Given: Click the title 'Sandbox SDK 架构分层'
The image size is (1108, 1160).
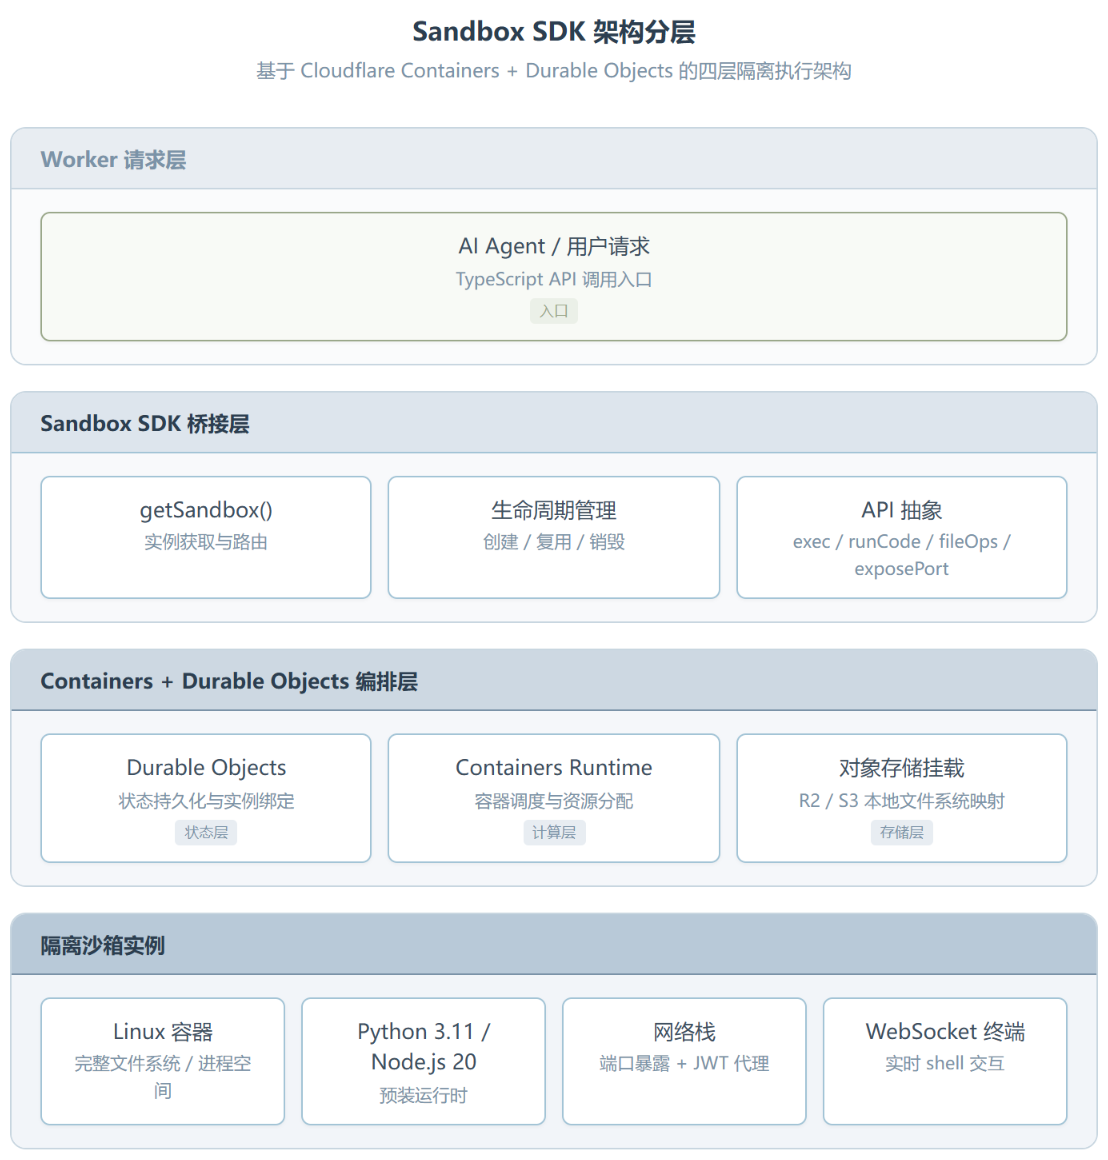Looking at the screenshot, I should (553, 32).
